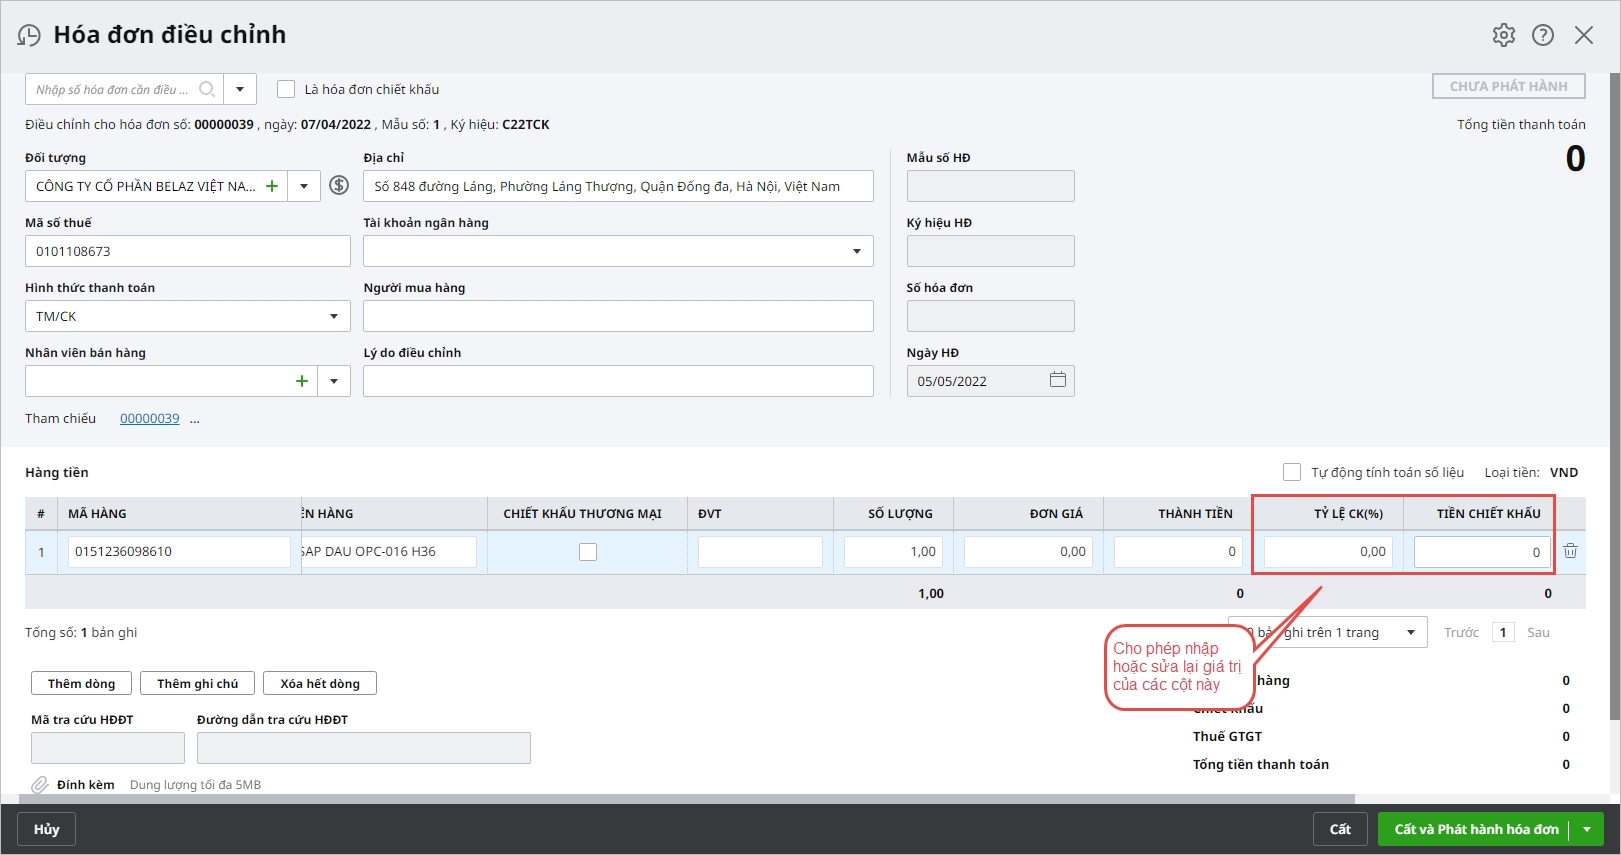Click the help question mark icon
The height and width of the screenshot is (855, 1621).
click(x=1543, y=35)
